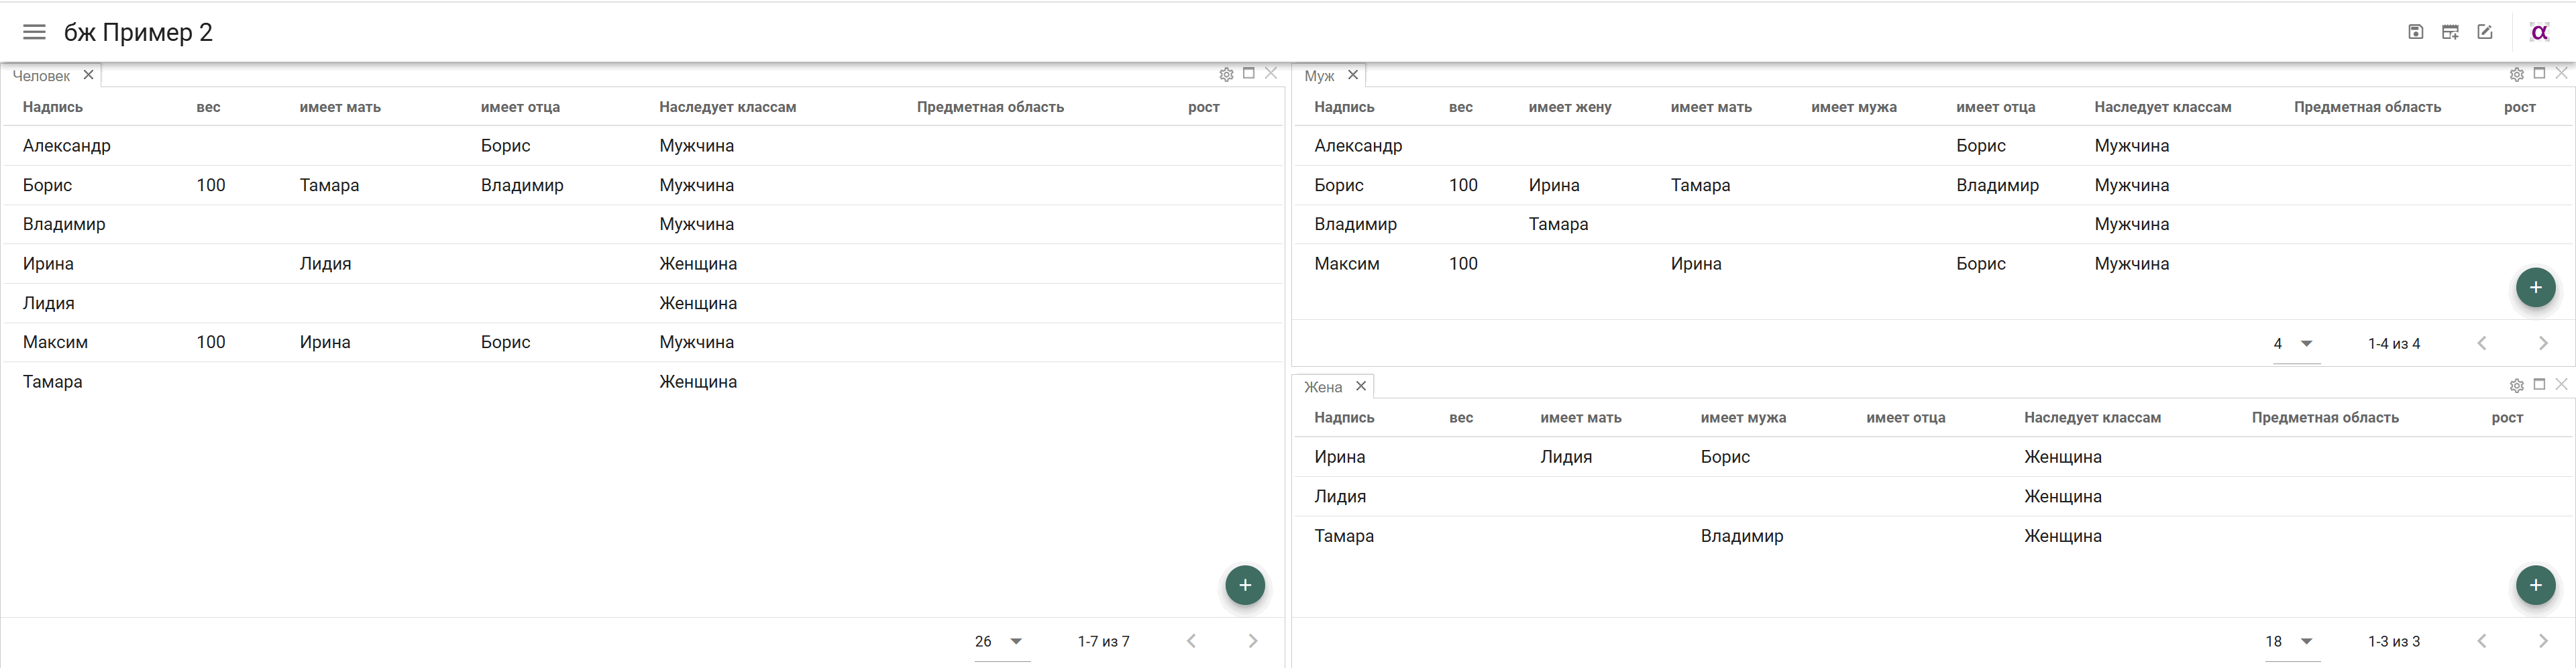Maximize the Жена panel
Screen dimensions: 2576x668
pos(2539,384)
